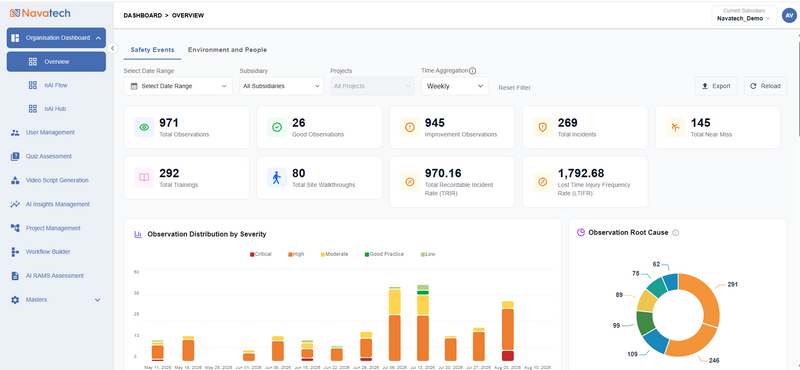Open the Select Date Range dropdown

pyautogui.click(x=178, y=86)
